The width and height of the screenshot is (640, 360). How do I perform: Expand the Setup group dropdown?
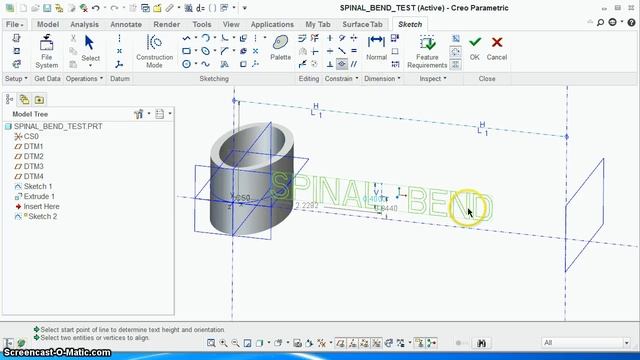(16, 78)
